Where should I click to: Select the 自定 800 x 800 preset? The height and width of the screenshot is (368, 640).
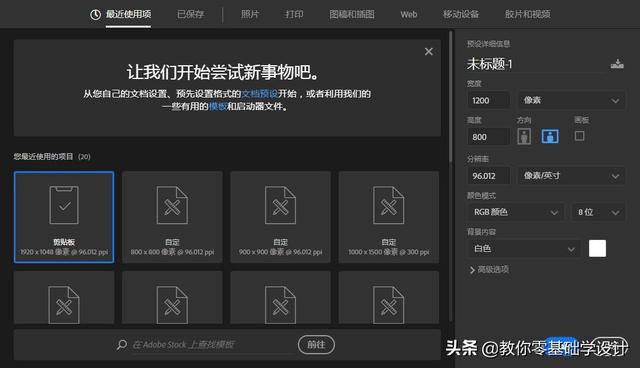(x=172, y=217)
